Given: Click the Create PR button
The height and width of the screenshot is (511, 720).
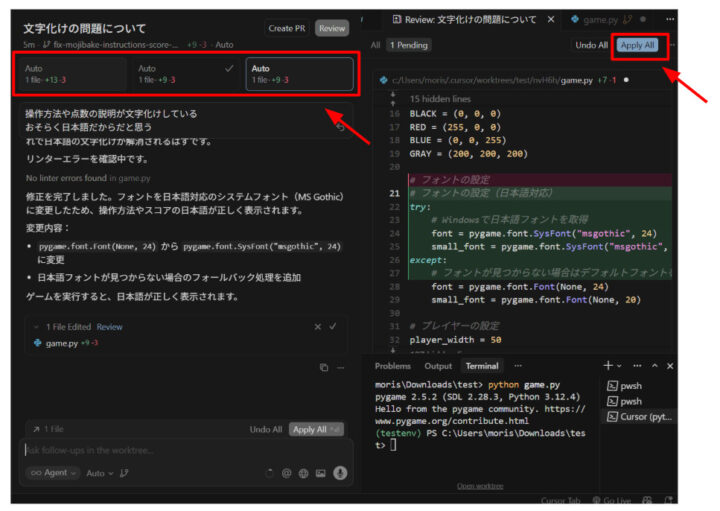Looking at the screenshot, I should tap(287, 28).
